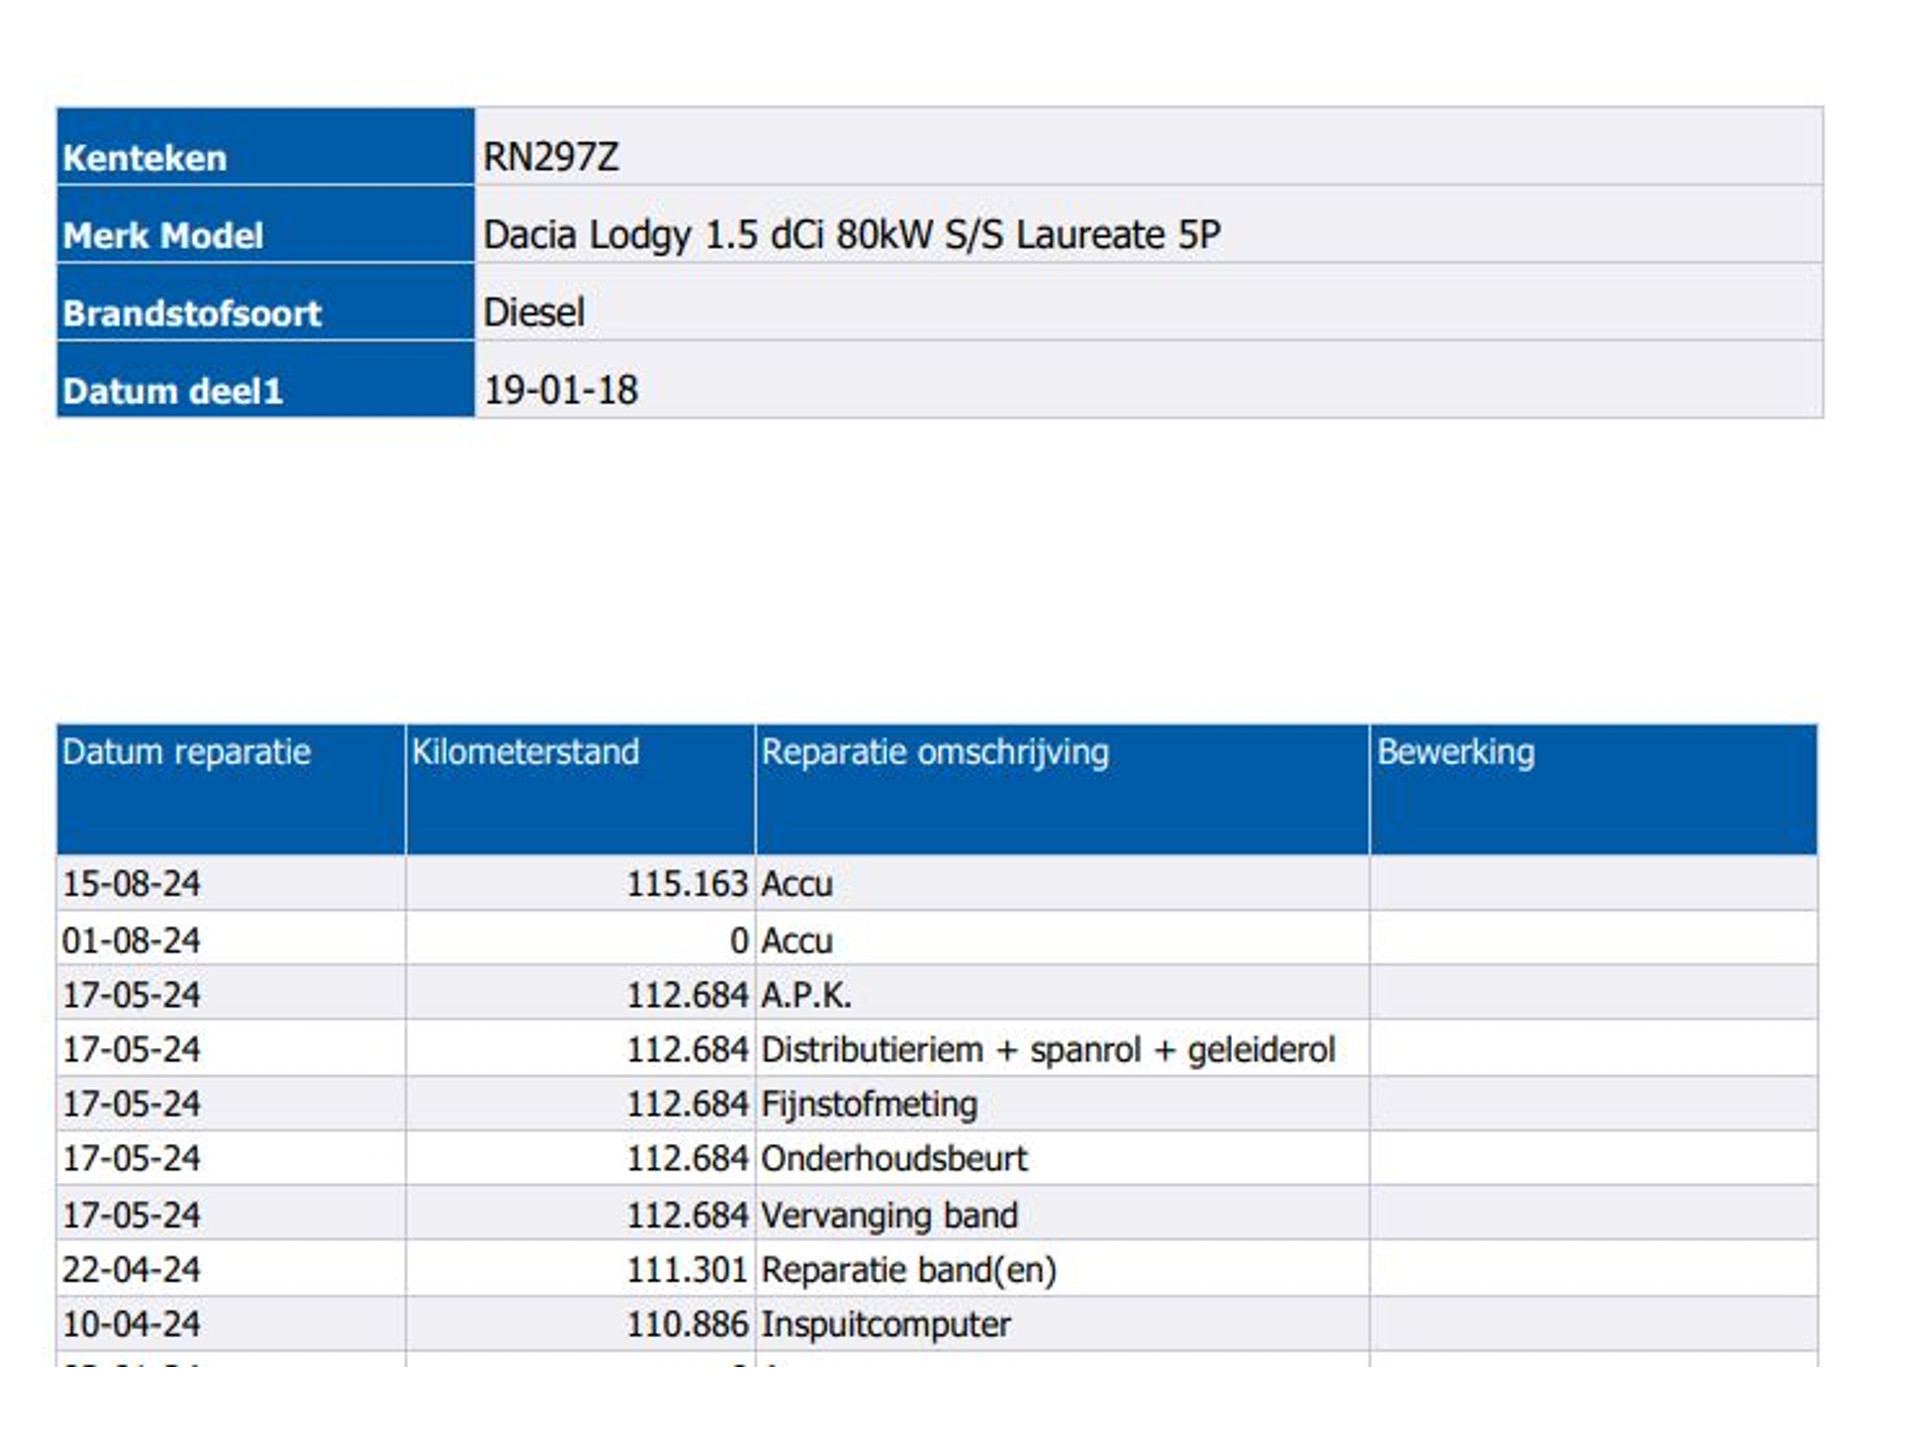Select the repair date 22-04-24
The image size is (1920, 1440).
(x=131, y=1270)
